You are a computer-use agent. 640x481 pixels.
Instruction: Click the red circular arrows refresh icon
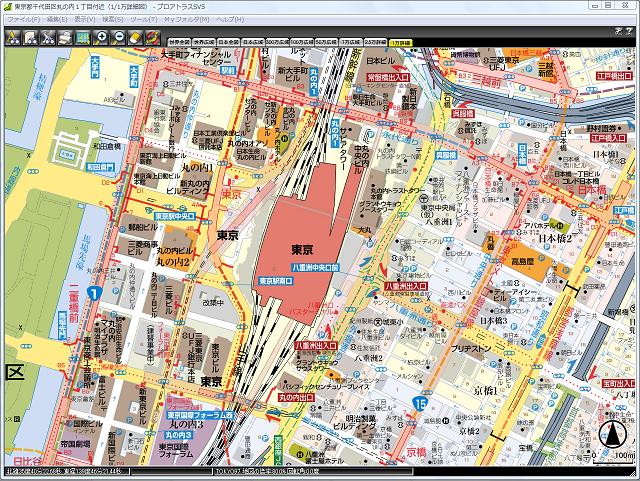click(x=153, y=38)
